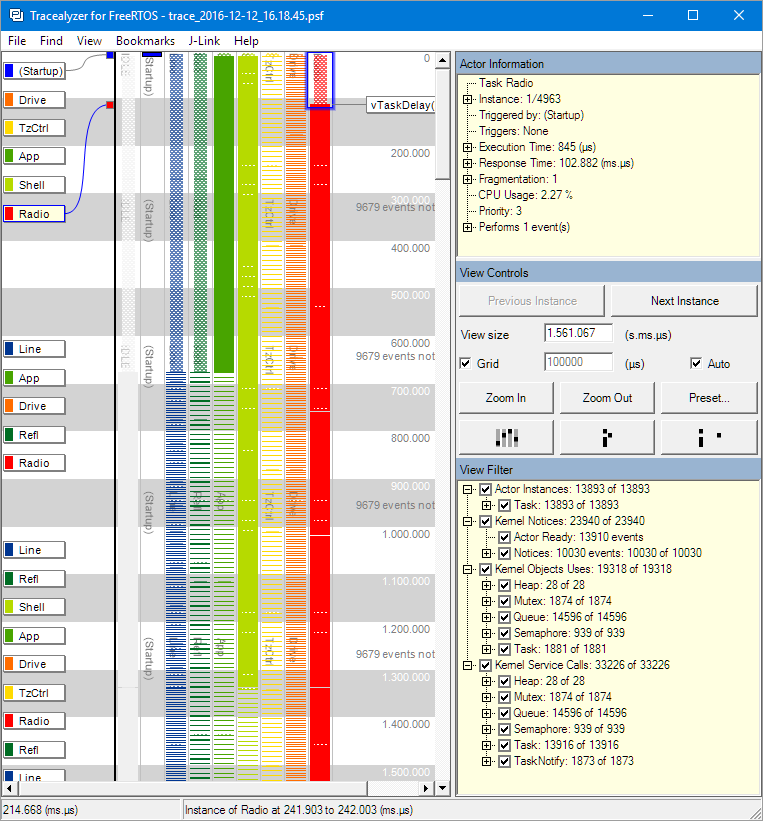Uncheck the Auto grid checkbox

click(697, 364)
